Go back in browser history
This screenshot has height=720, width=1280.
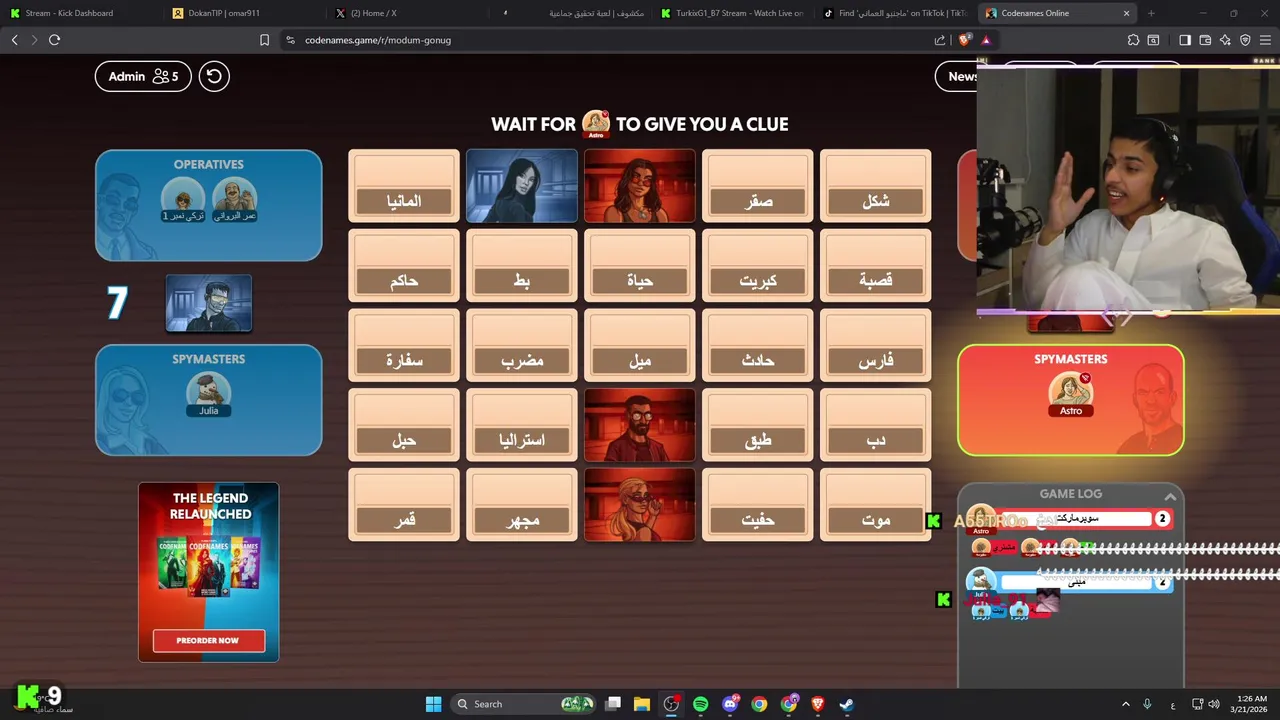[15, 40]
